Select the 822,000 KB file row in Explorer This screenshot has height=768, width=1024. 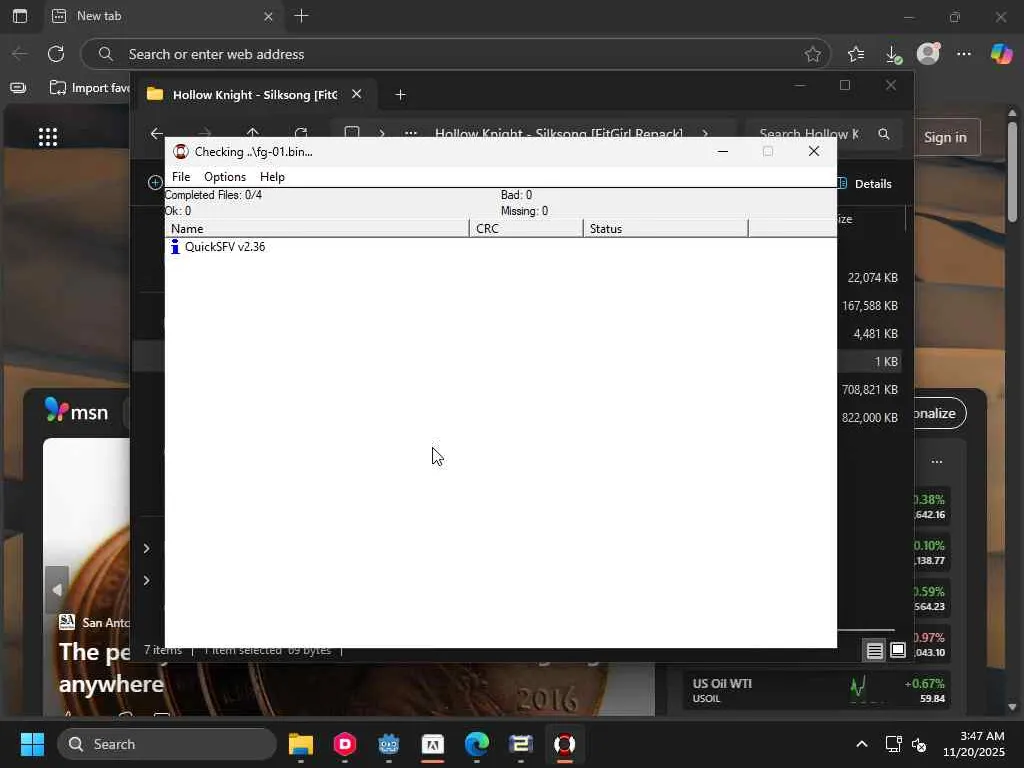click(x=870, y=418)
